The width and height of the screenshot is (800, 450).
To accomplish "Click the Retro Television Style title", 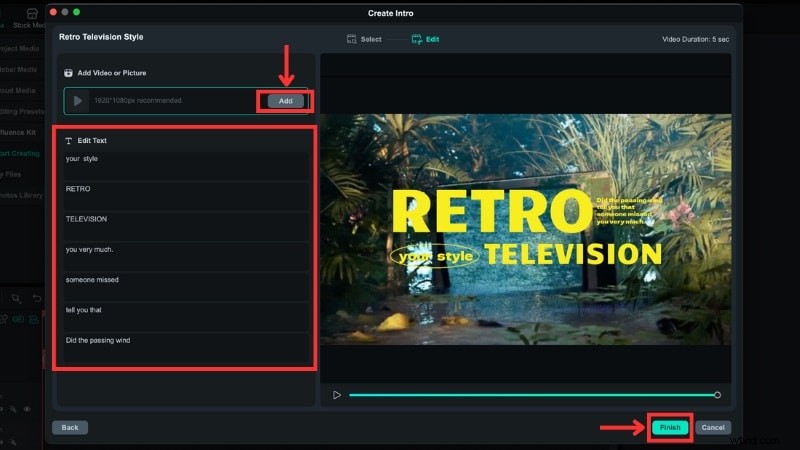I will coord(101,37).
